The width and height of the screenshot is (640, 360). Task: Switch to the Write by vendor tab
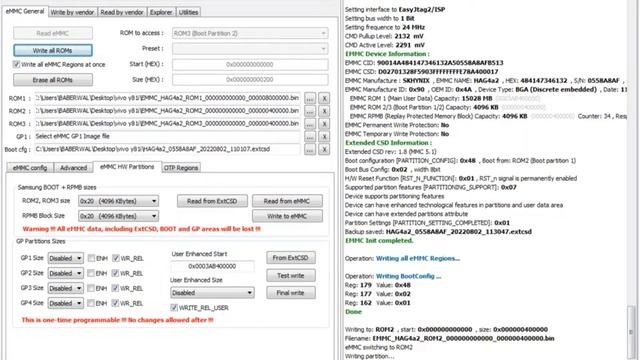tap(72, 12)
